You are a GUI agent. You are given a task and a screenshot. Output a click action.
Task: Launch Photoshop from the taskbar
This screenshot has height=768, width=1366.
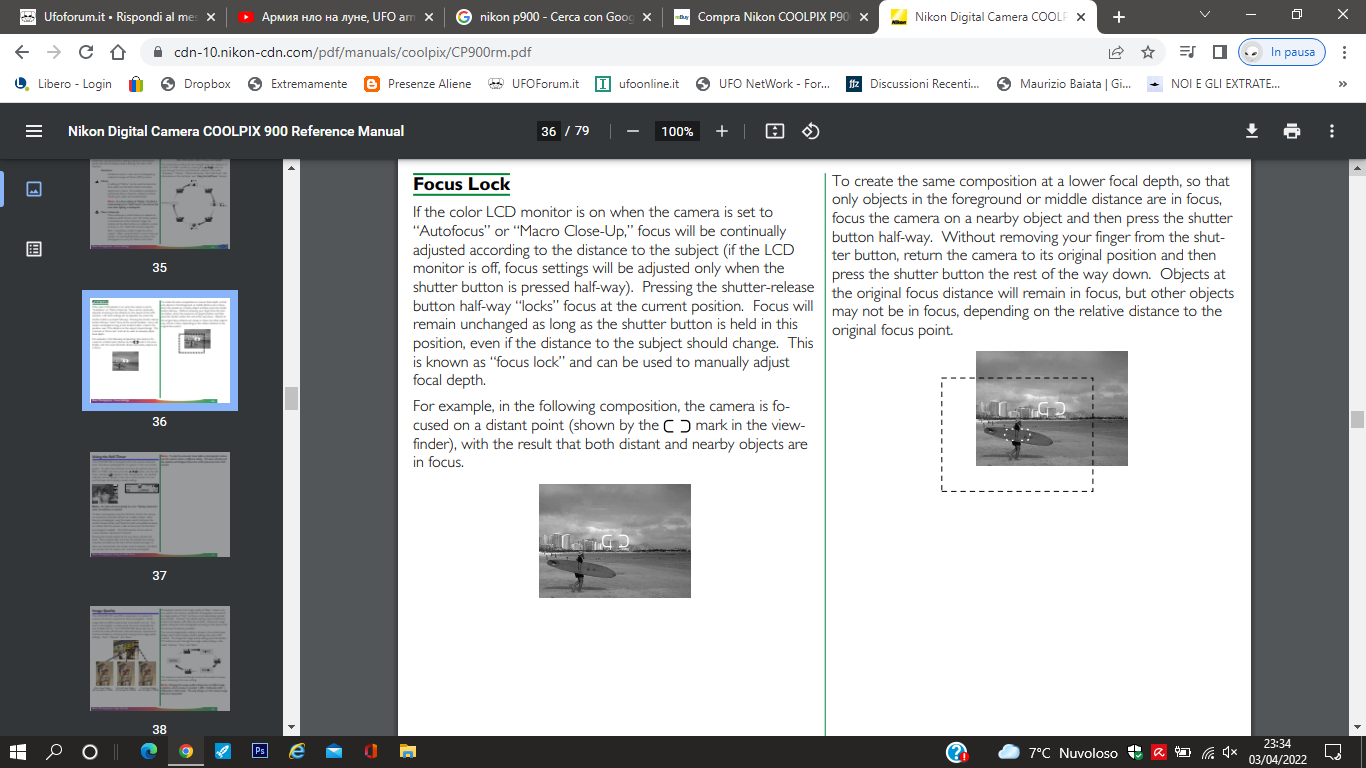click(259, 751)
